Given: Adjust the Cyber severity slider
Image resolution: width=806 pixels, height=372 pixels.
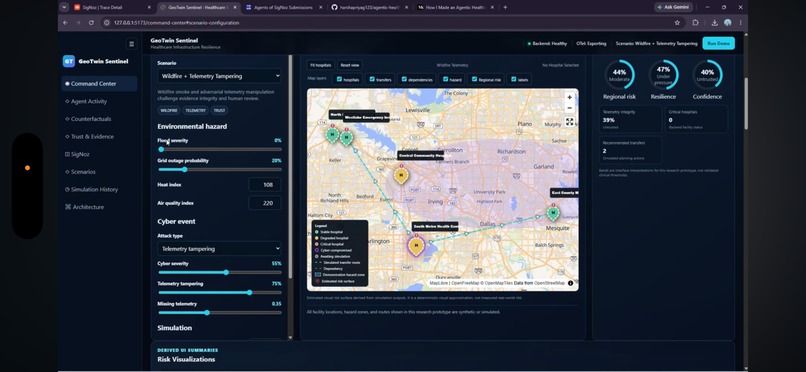Looking at the screenshot, I should point(219,272).
